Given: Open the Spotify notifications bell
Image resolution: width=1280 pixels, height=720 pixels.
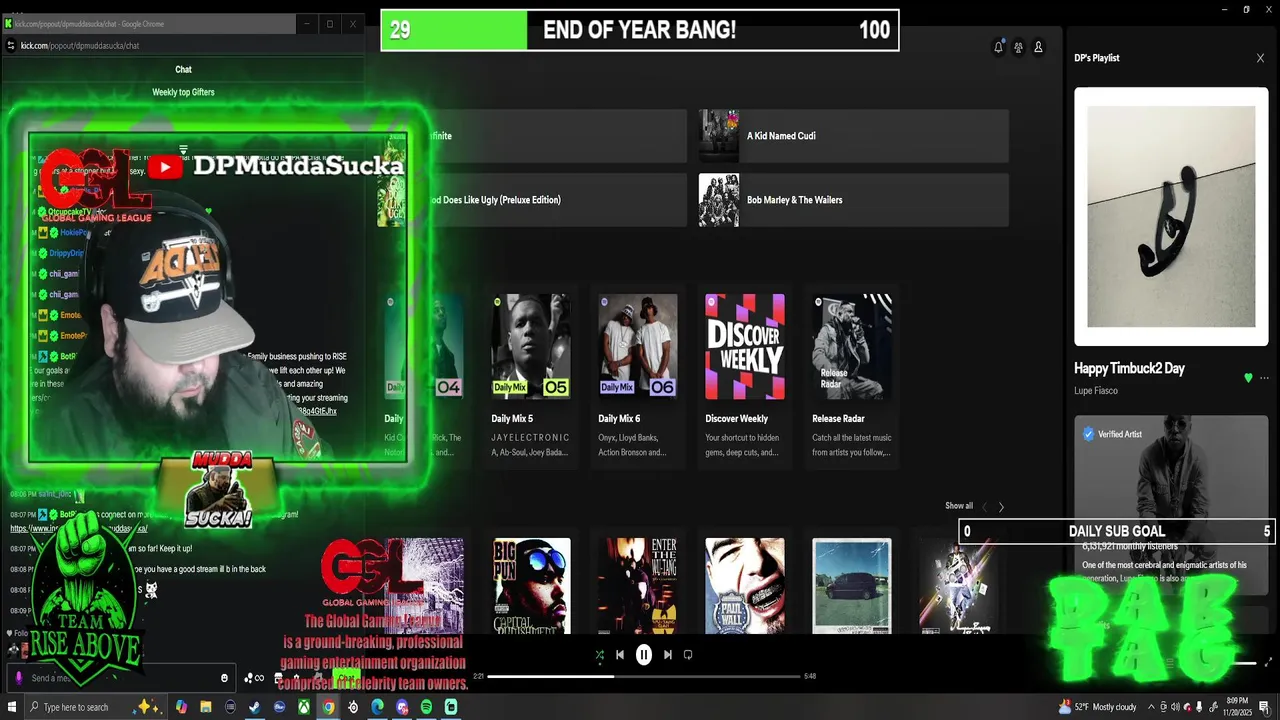Looking at the screenshot, I should point(998,47).
